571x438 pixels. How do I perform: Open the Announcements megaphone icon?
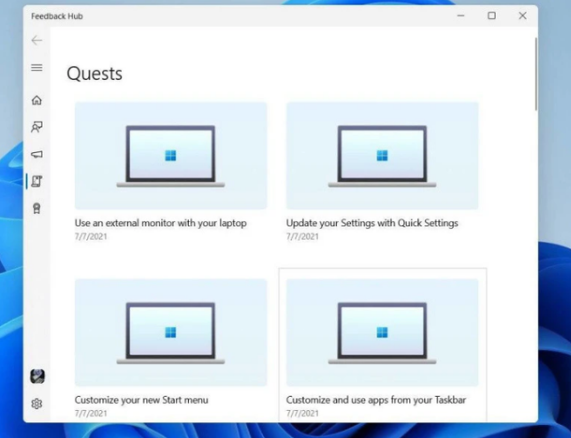37,154
